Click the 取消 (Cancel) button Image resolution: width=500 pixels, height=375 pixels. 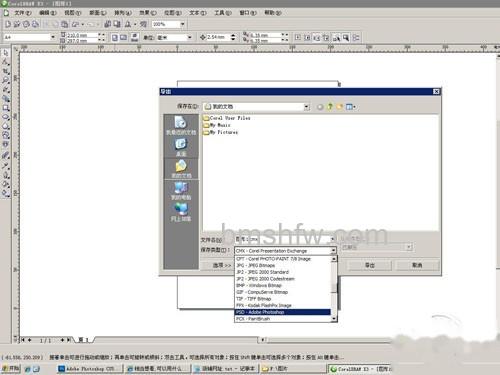point(417,265)
